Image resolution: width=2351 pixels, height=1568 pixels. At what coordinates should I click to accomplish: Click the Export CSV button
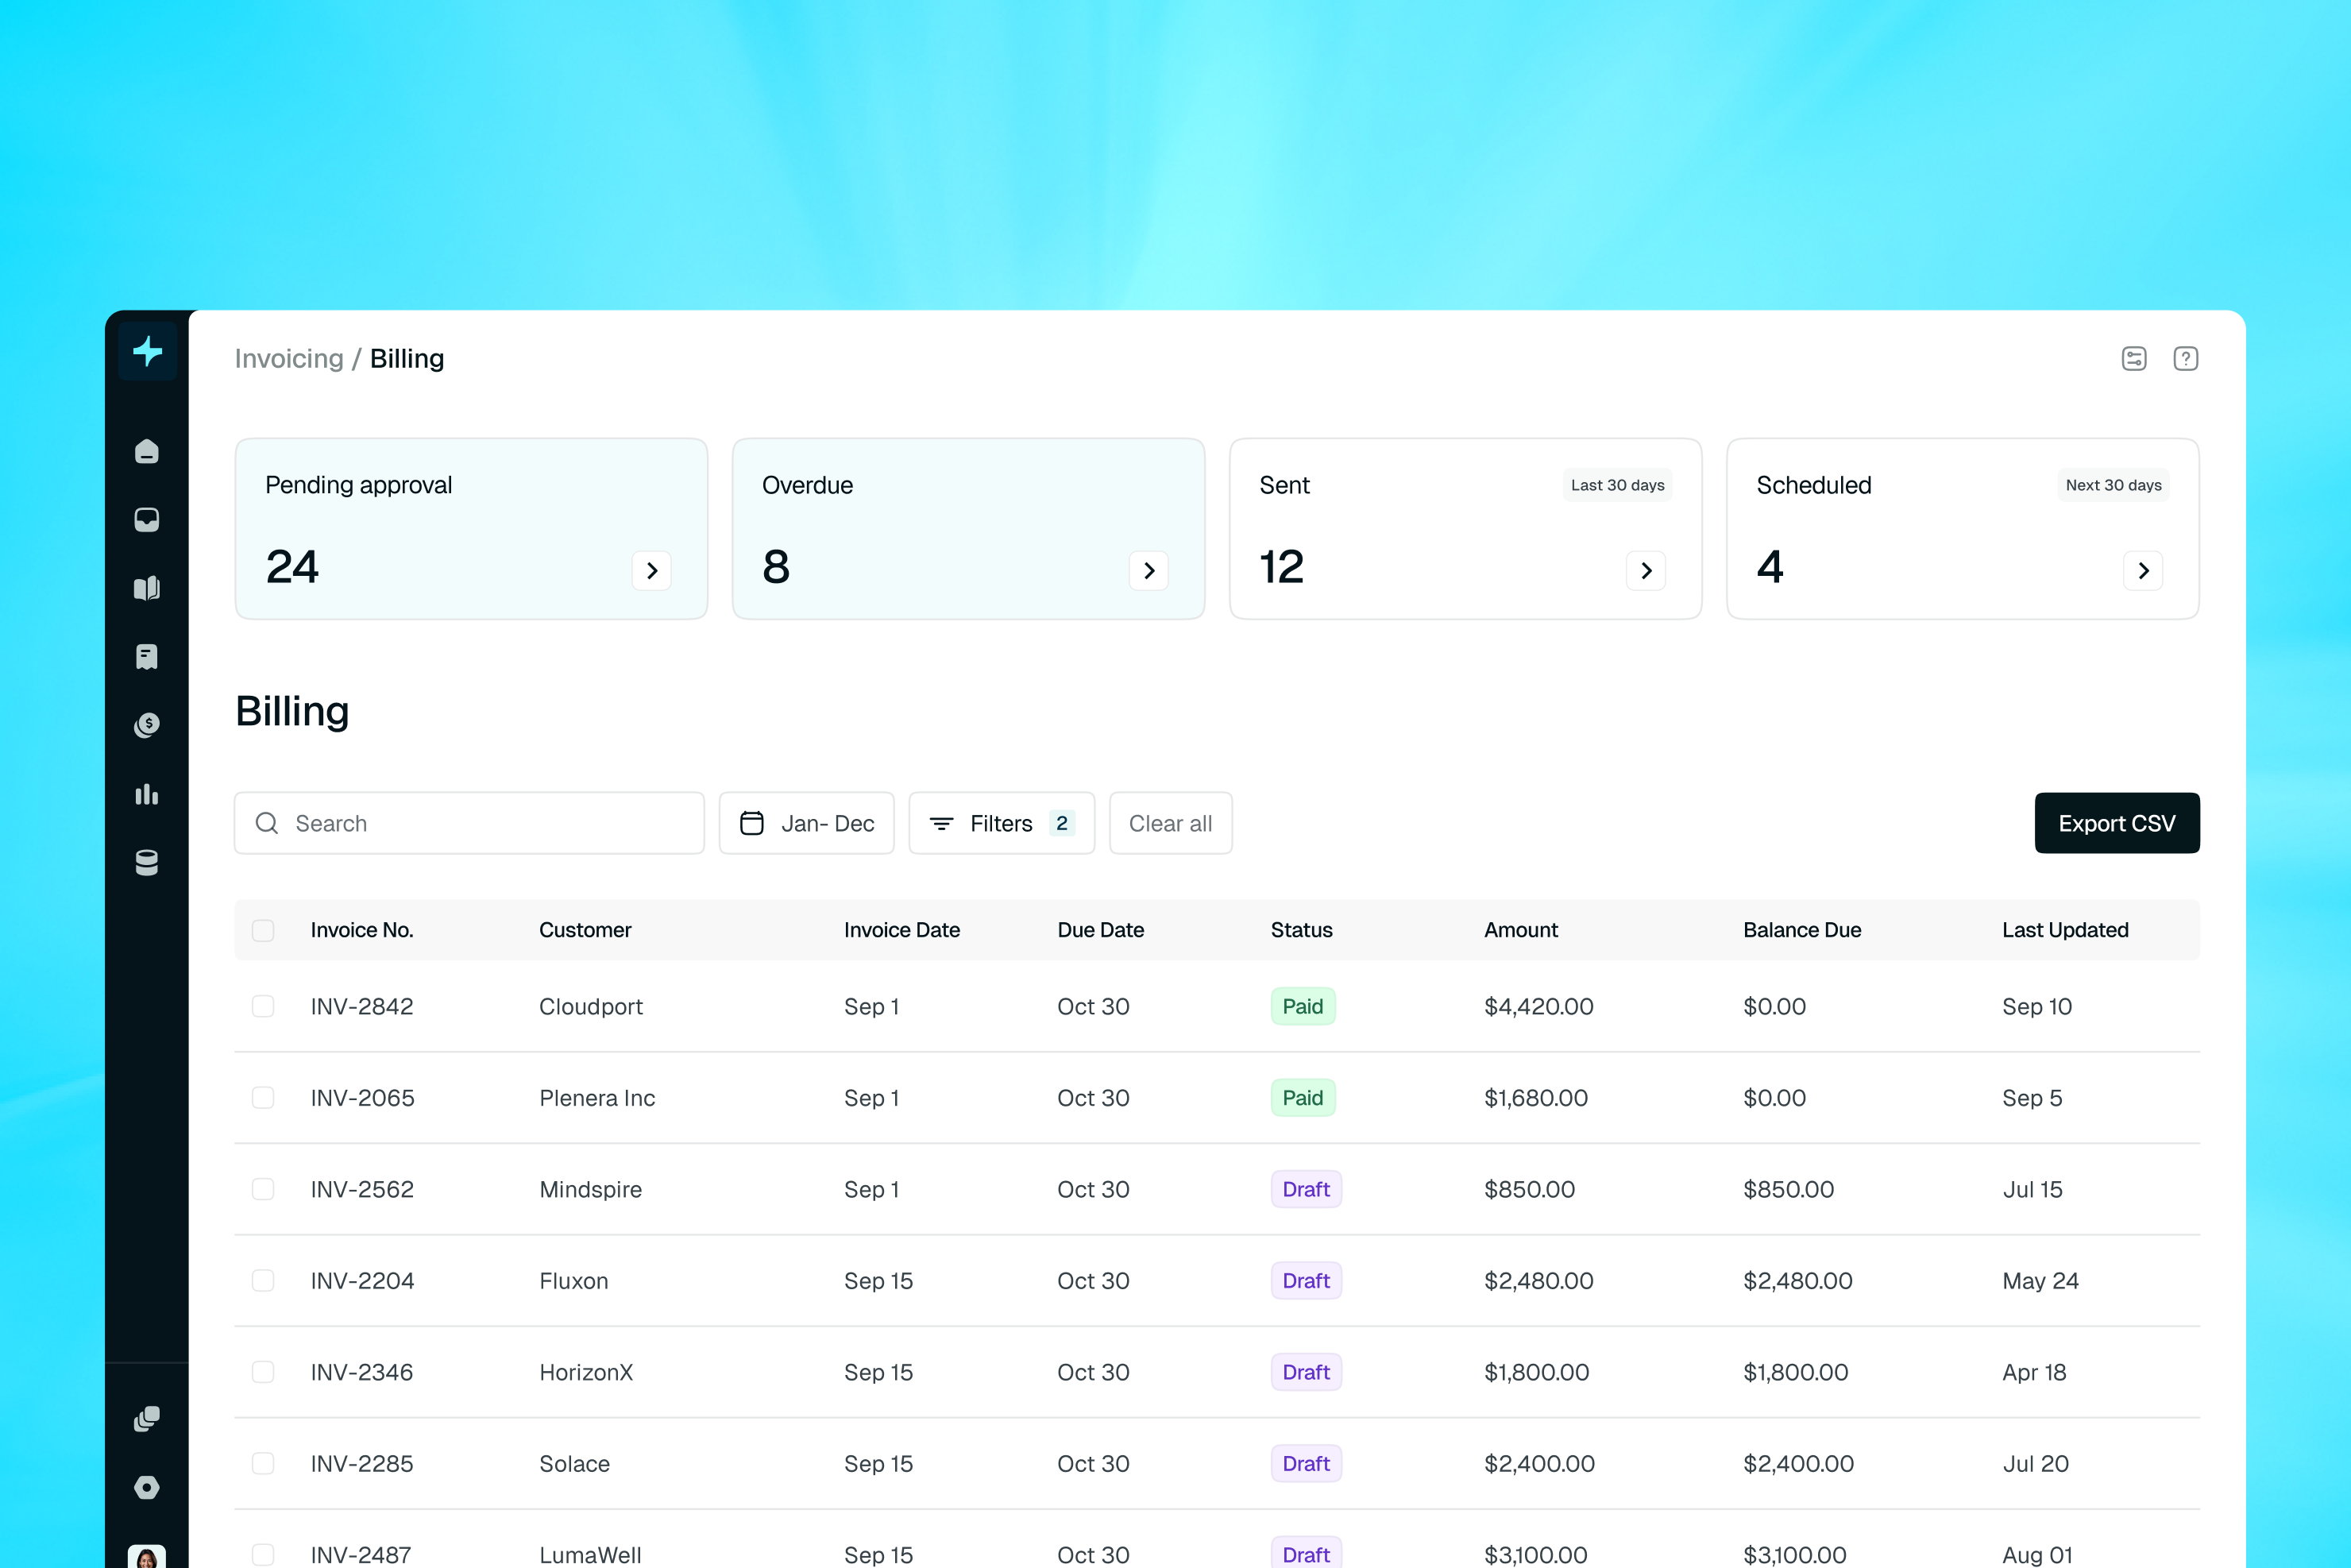click(x=2117, y=823)
